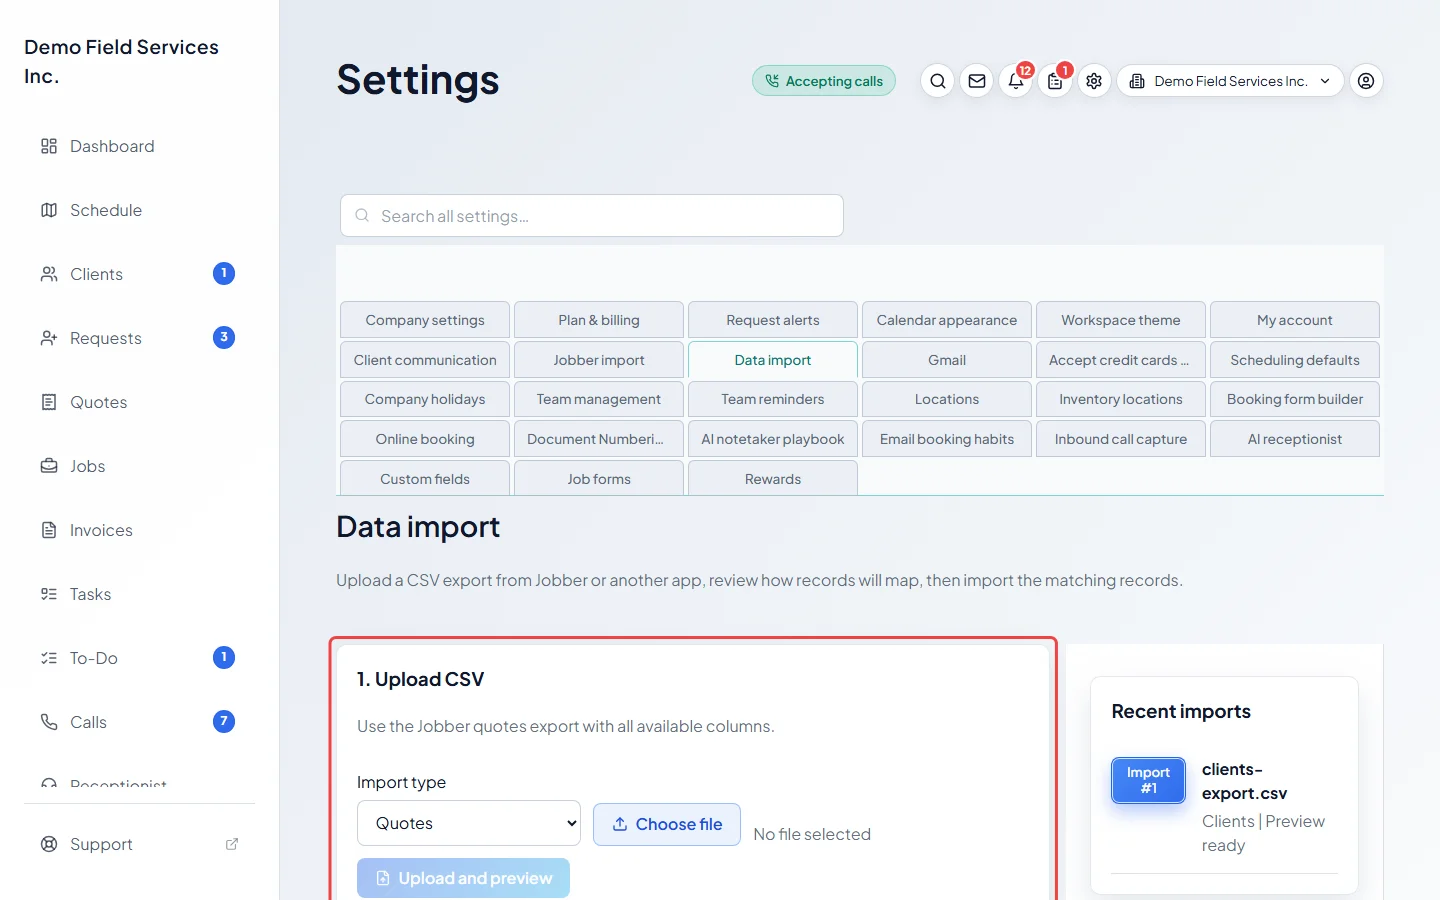1440x900 pixels.
Task: Open the Team management tab
Action: [x=599, y=399]
